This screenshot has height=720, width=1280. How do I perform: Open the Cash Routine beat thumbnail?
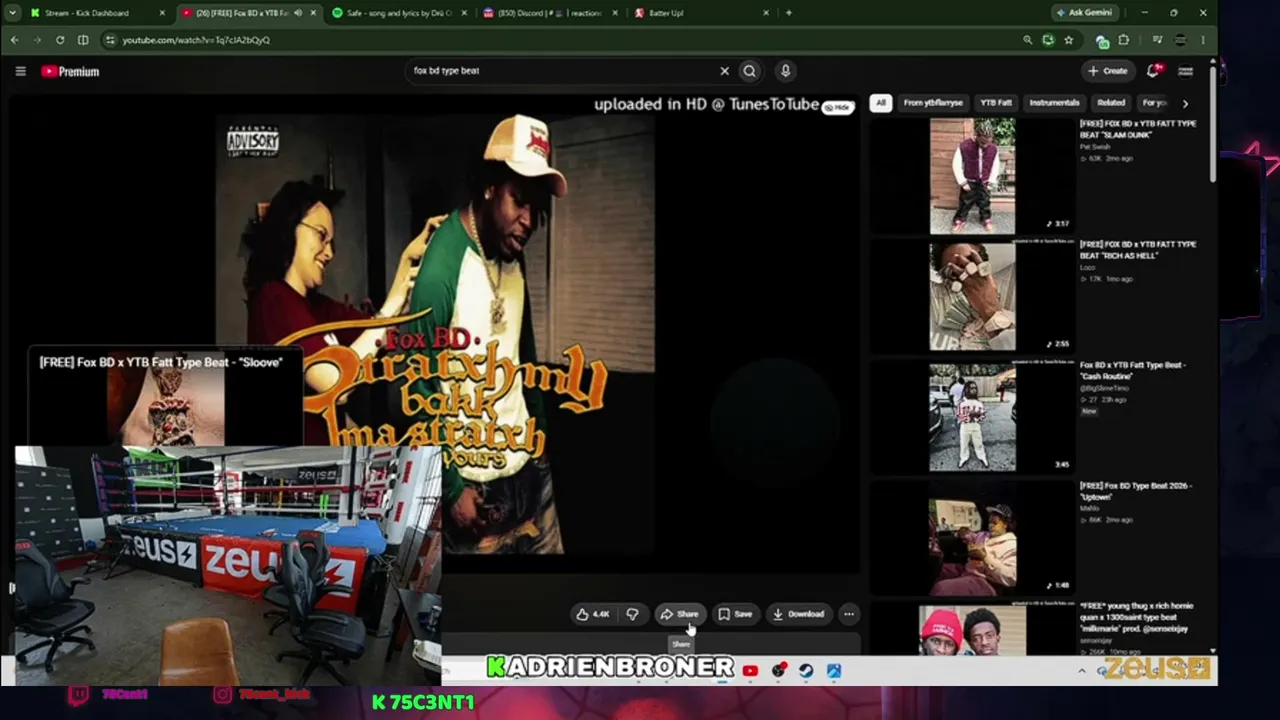tap(972, 416)
